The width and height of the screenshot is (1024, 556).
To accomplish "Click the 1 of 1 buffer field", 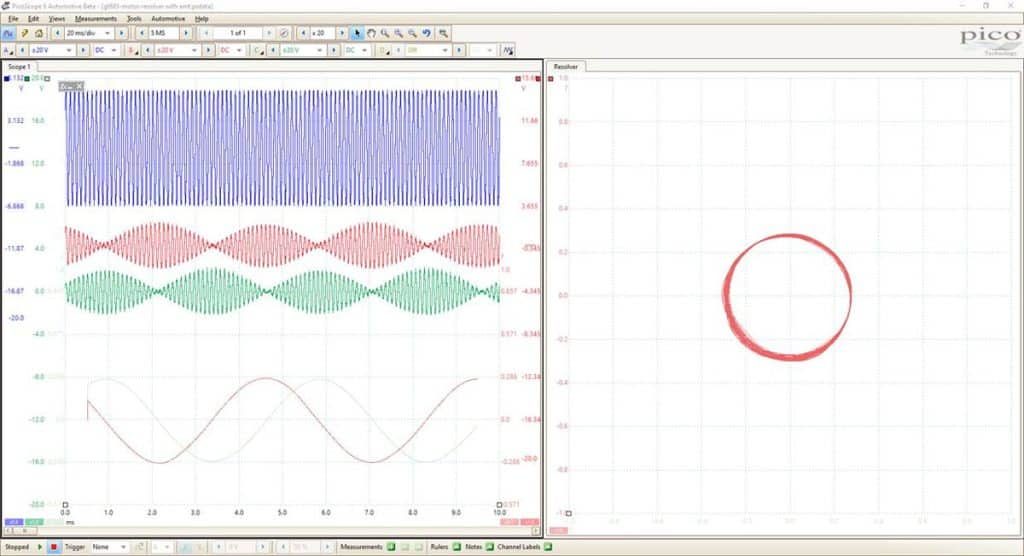I will tap(238, 33).
